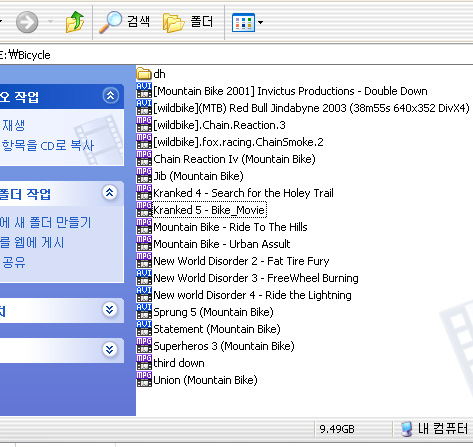Select Jib (Mountain Bike) MPG icon
Screen dimensions: 473x447
[x=144, y=176]
